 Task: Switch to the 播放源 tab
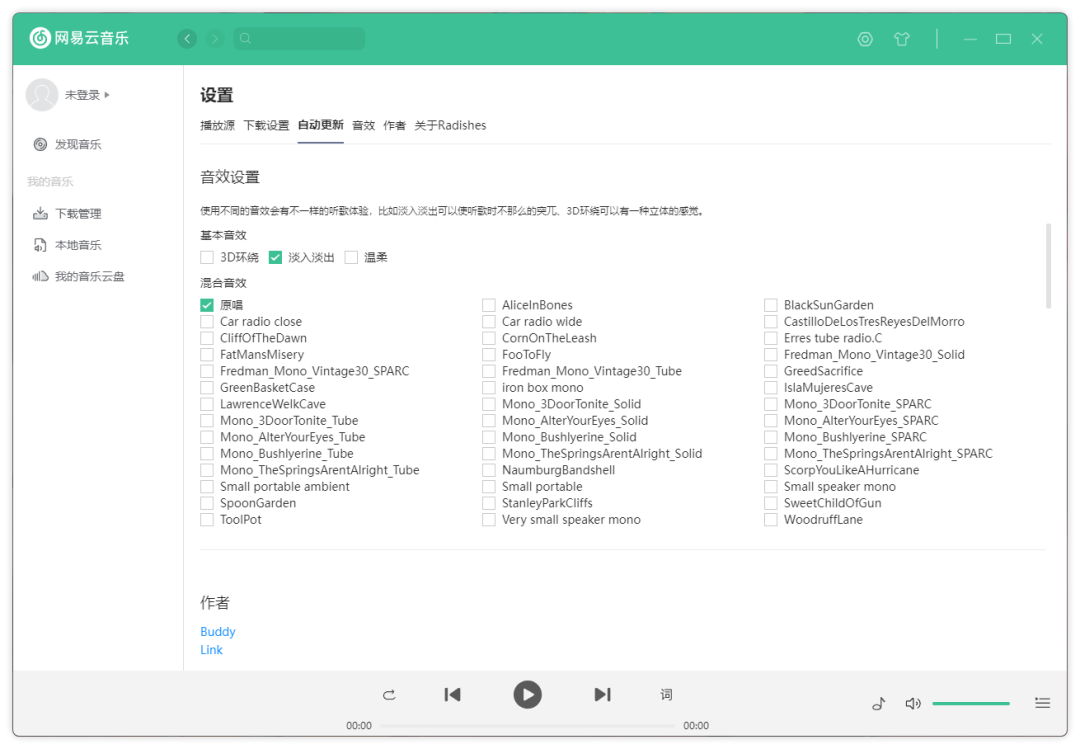[x=218, y=125]
